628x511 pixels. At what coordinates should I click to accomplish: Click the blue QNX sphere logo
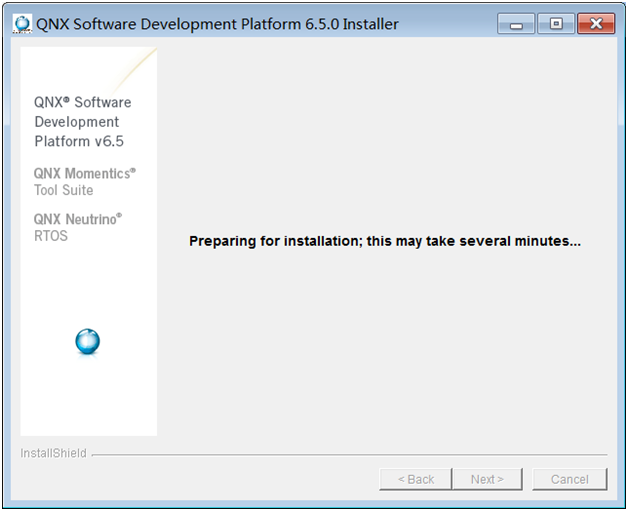[88, 341]
